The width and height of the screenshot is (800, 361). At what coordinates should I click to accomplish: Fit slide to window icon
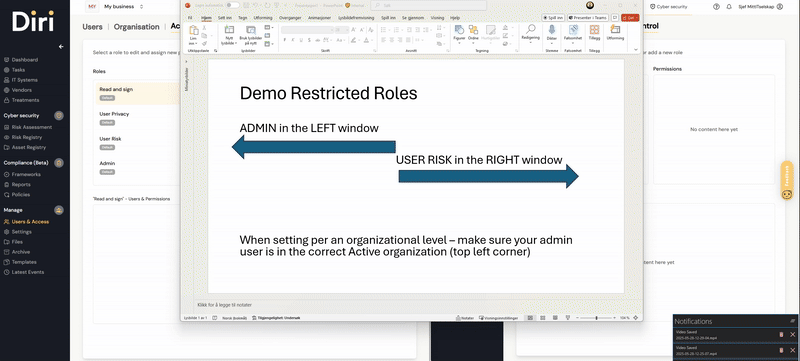coord(636,318)
